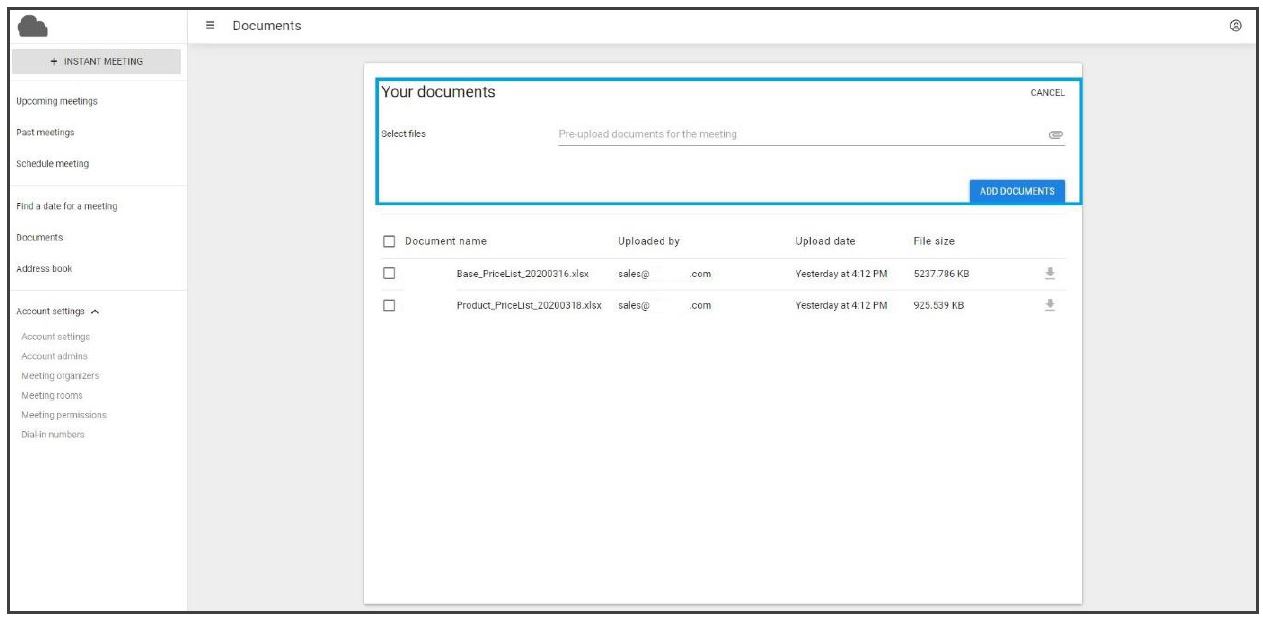The width and height of the screenshot is (1263, 617).
Task: Open the Address book
Action: (x=44, y=269)
